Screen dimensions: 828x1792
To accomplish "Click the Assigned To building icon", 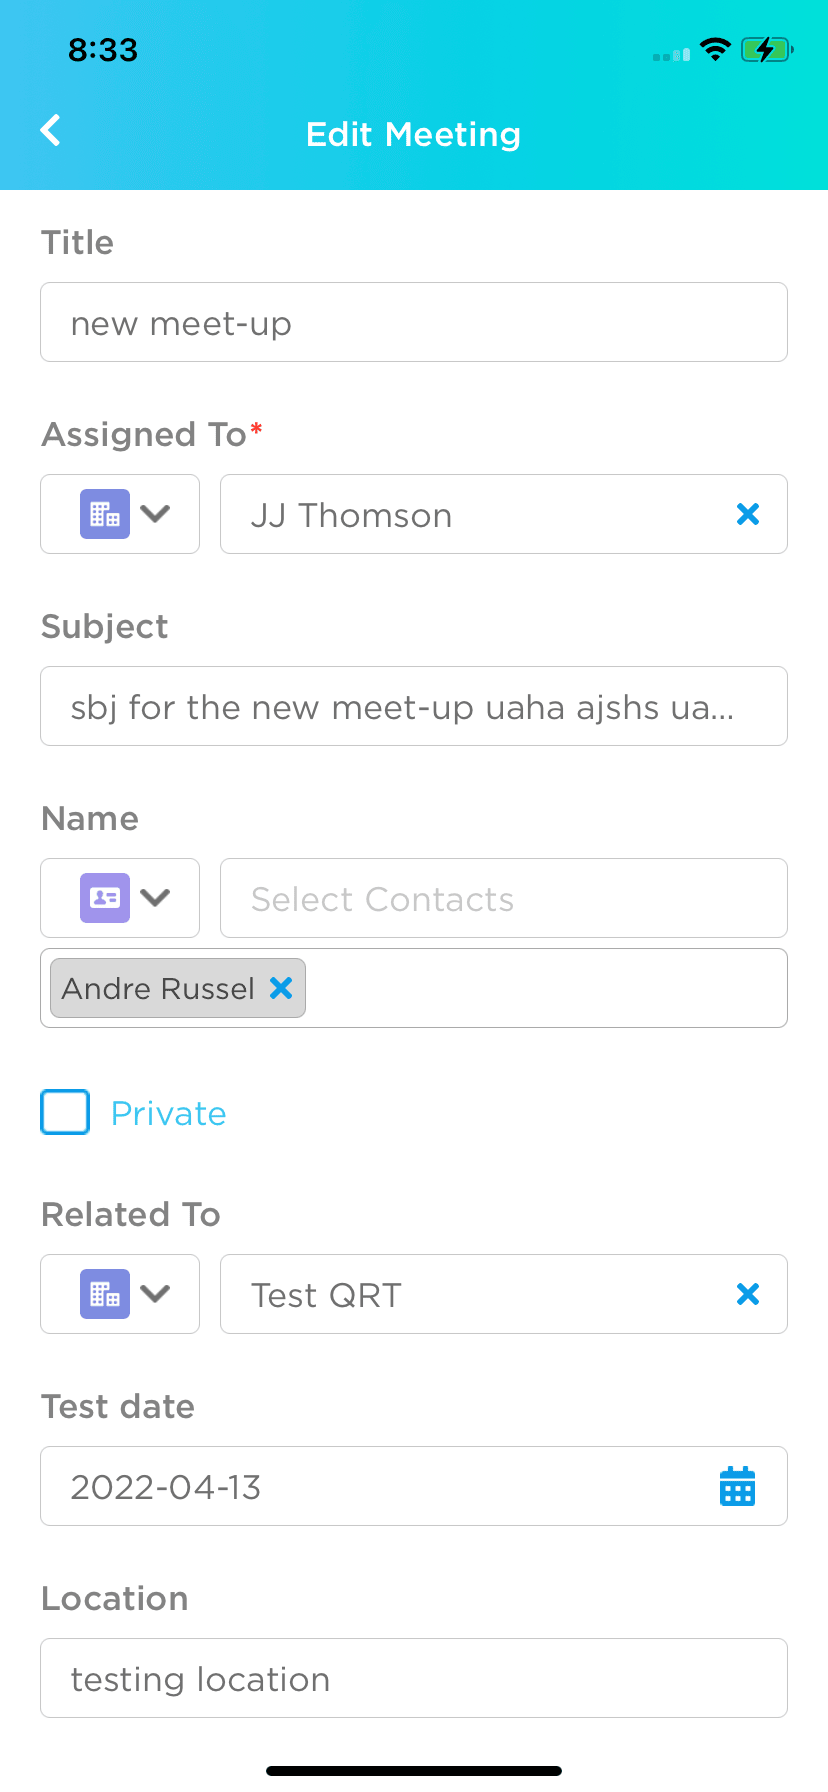I will coord(105,514).
